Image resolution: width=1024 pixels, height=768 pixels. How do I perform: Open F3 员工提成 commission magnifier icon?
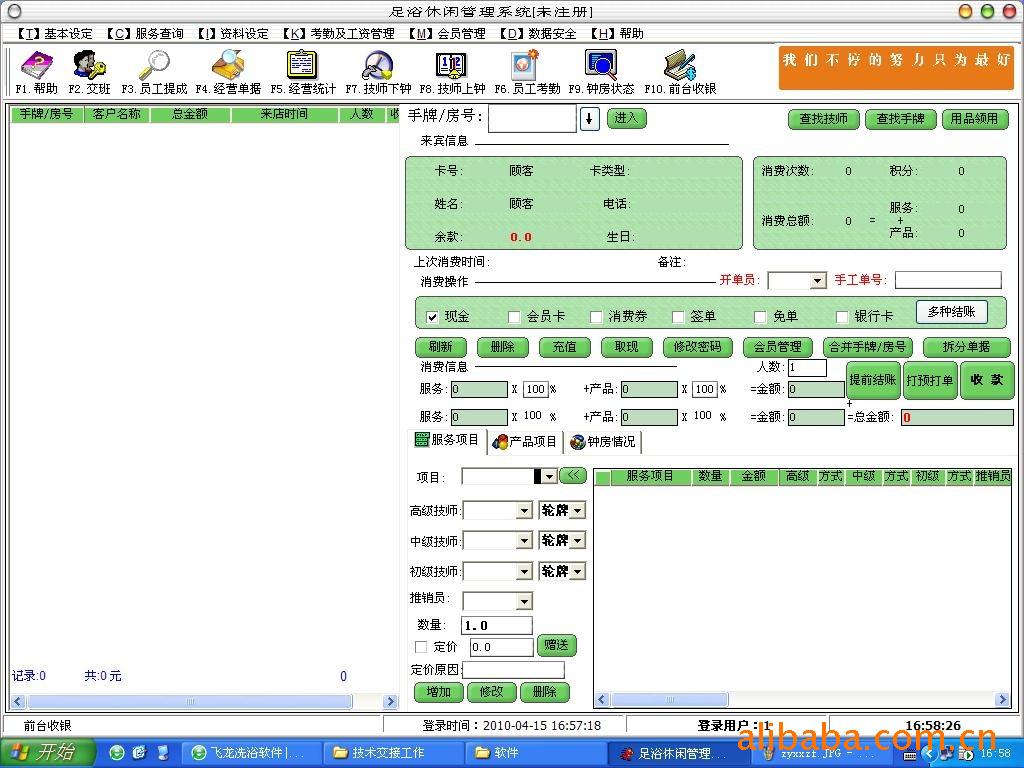tap(154, 67)
